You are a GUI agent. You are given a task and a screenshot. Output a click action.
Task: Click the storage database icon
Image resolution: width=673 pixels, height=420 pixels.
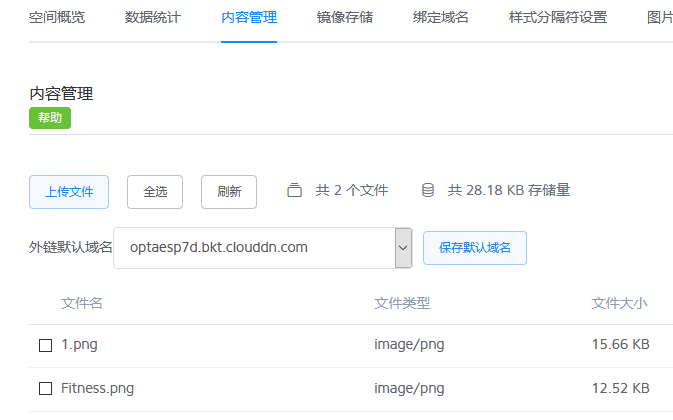[x=428, y=190]
